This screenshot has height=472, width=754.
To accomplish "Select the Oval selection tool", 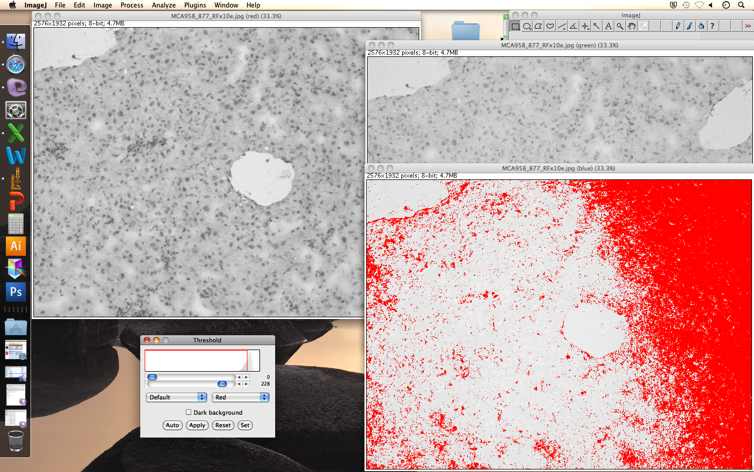I will pos(527,26).
